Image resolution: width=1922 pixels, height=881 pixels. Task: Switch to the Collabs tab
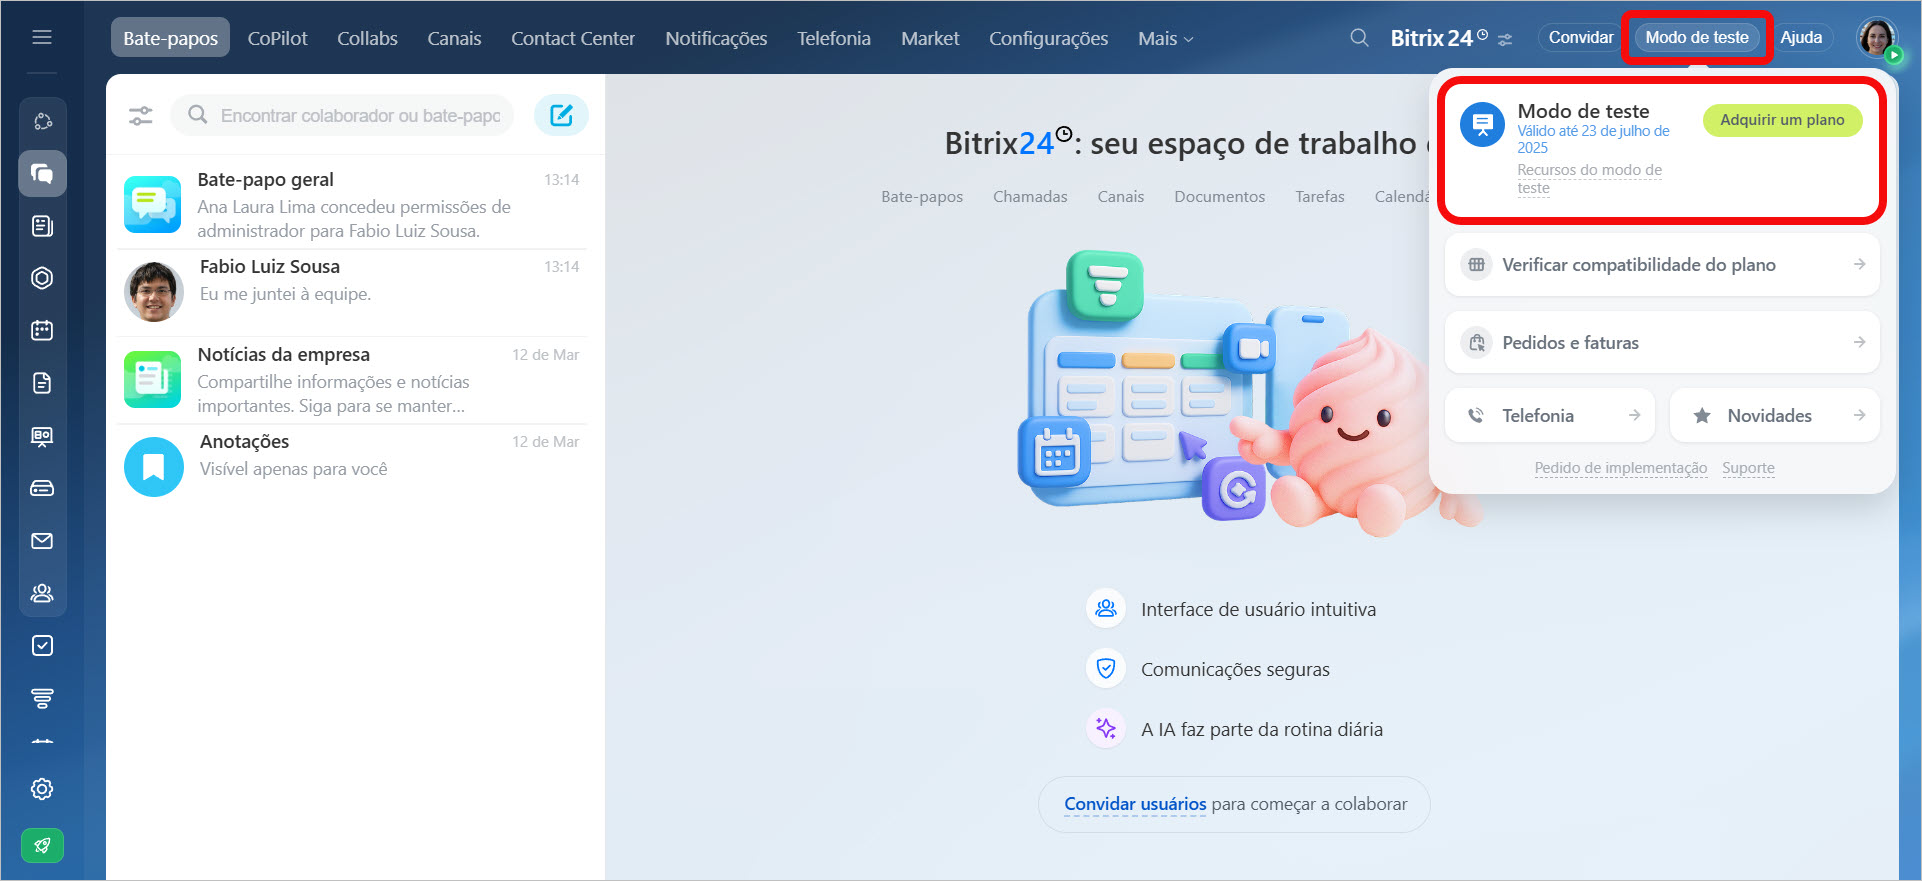[367, 38]
